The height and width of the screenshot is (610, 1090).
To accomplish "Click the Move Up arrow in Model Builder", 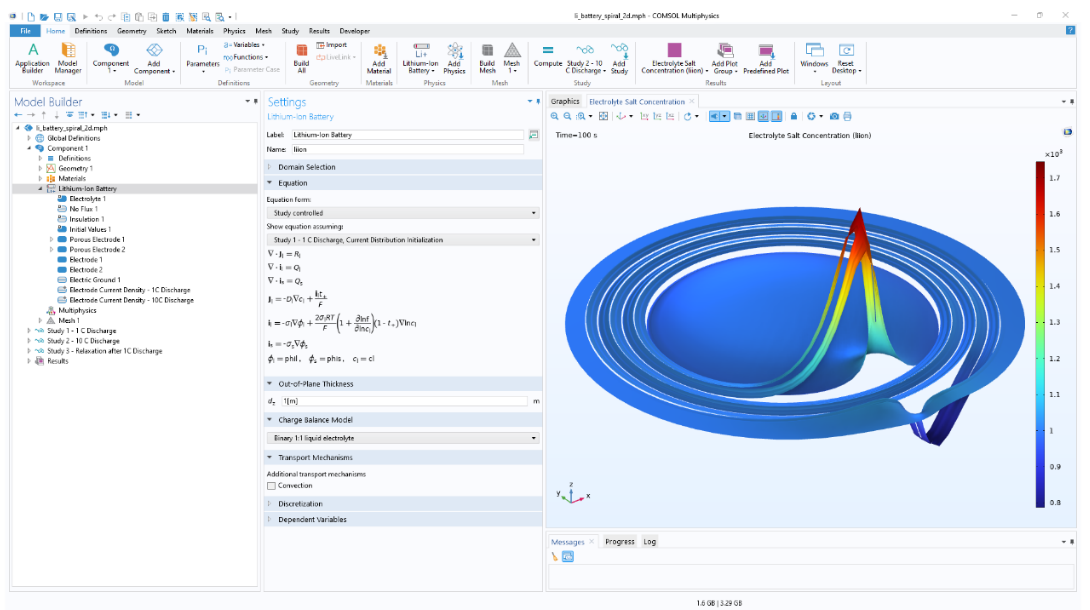I will 44,115.
